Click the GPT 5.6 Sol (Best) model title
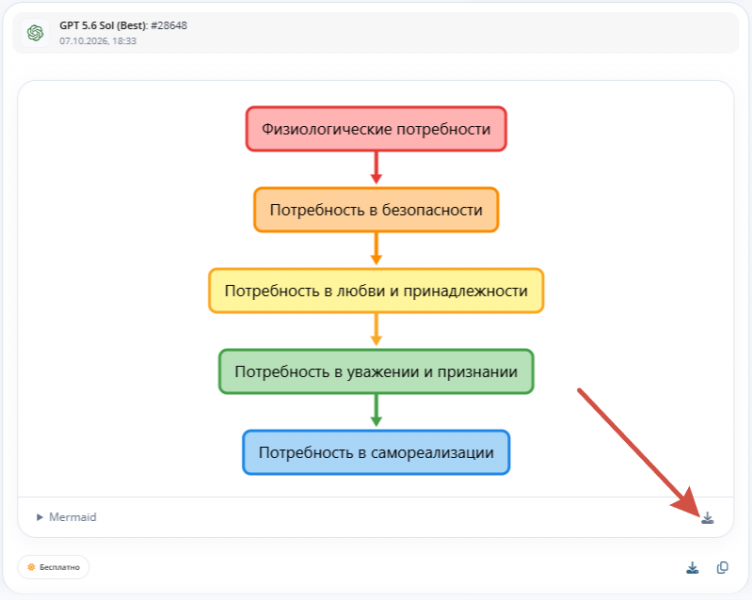Viewport: 752px width, 600px height. pyautogui.click(x=103, y=25)
